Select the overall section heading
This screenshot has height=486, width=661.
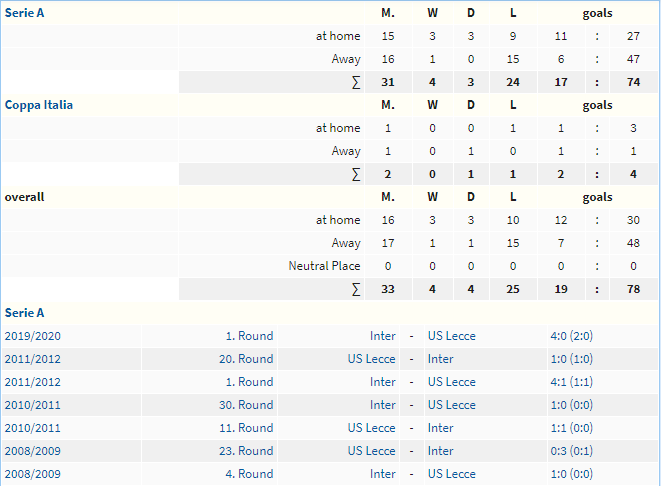(25, 197)
